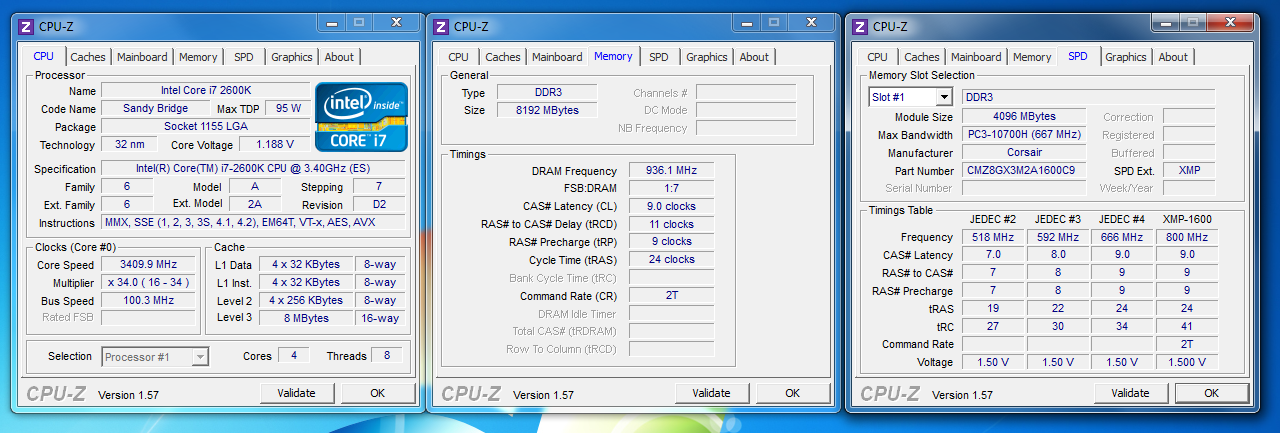Click the JEDEC #2 Frequency value 518 MHz
Screen dimensions: 1280x433
tap(993, 238)
